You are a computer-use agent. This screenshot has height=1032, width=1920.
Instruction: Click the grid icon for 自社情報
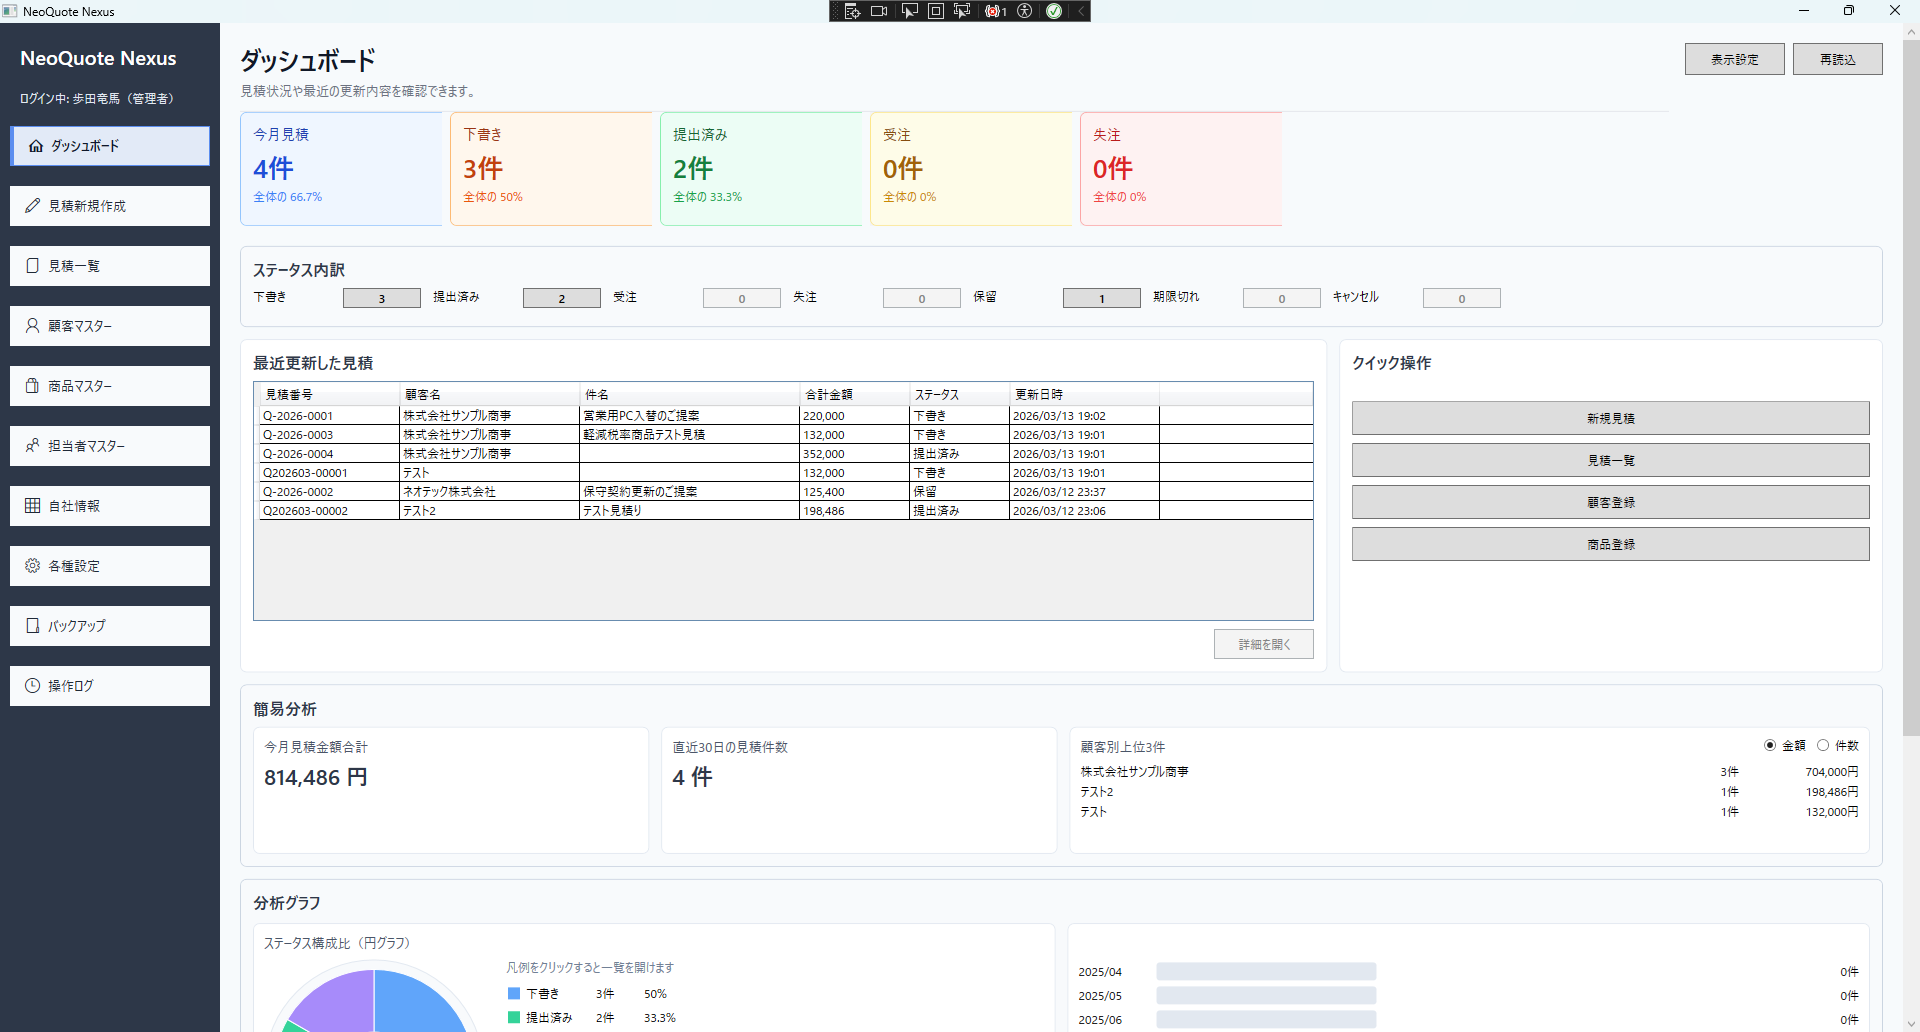33,506
